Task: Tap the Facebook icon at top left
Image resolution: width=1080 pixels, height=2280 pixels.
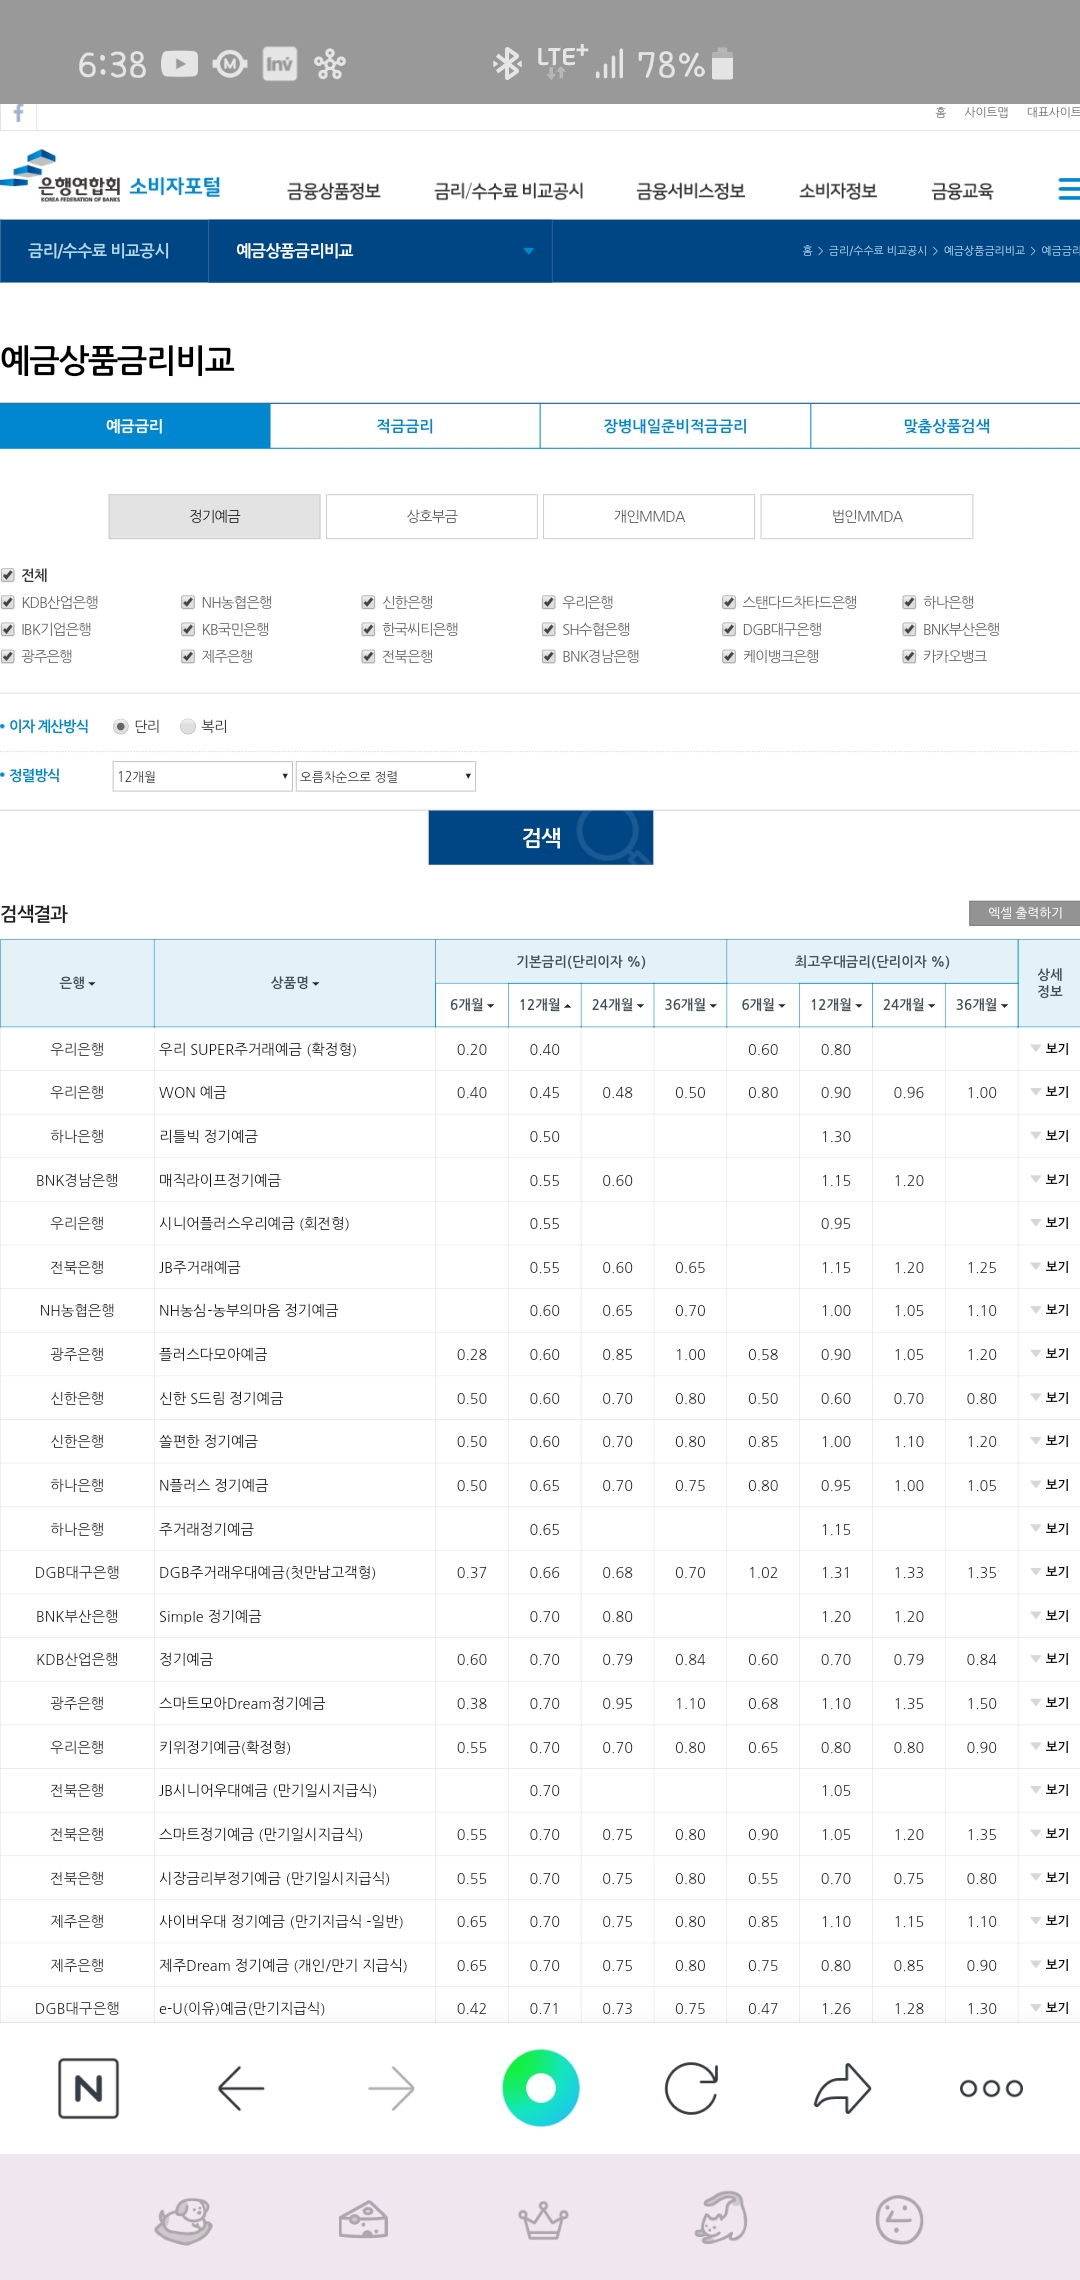Action: pyautogui.click(x=18, y=114)
